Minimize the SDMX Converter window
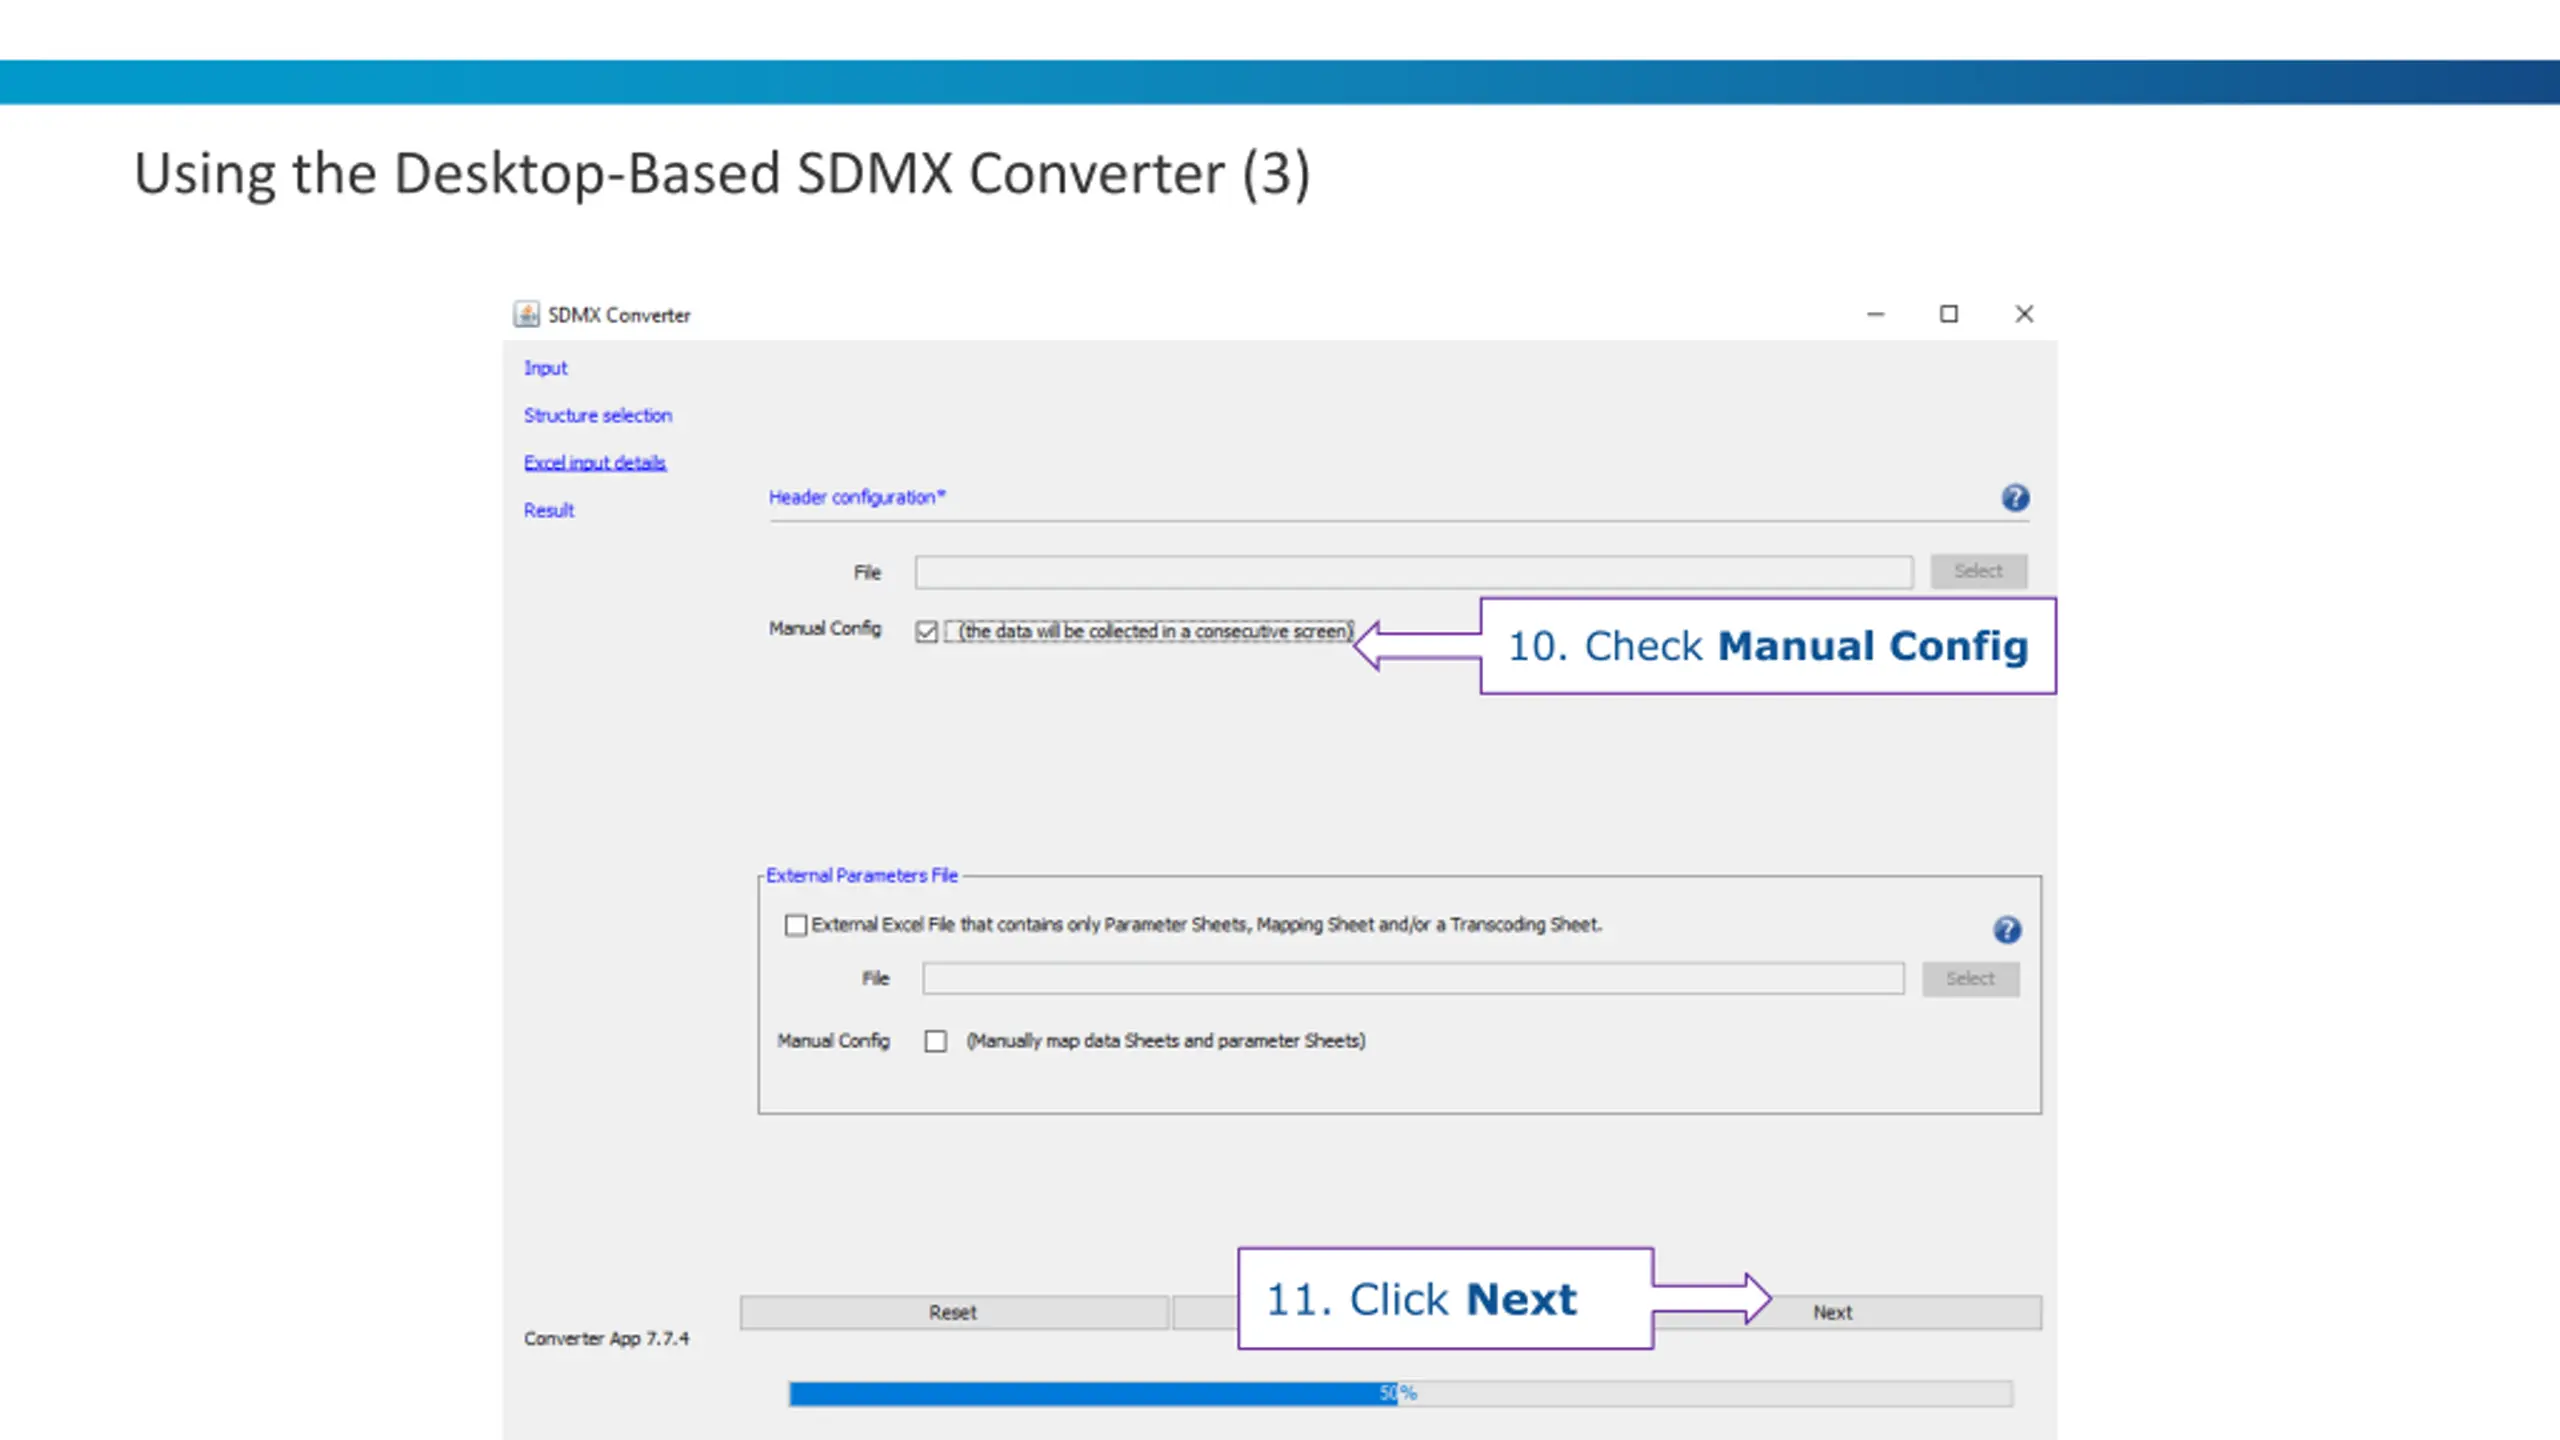Image resolution: width=2560 pixels, height=1440 pixels. click(x=1875, y=314)
